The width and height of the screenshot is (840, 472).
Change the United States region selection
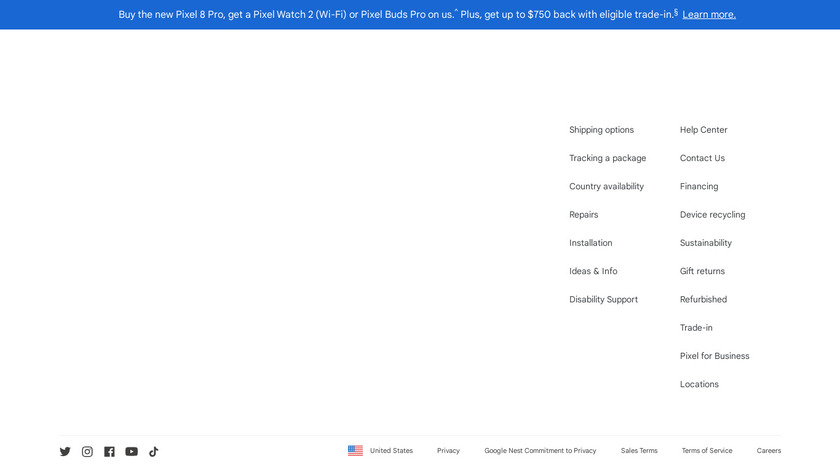pyautogui.click(x=391, y=451)
